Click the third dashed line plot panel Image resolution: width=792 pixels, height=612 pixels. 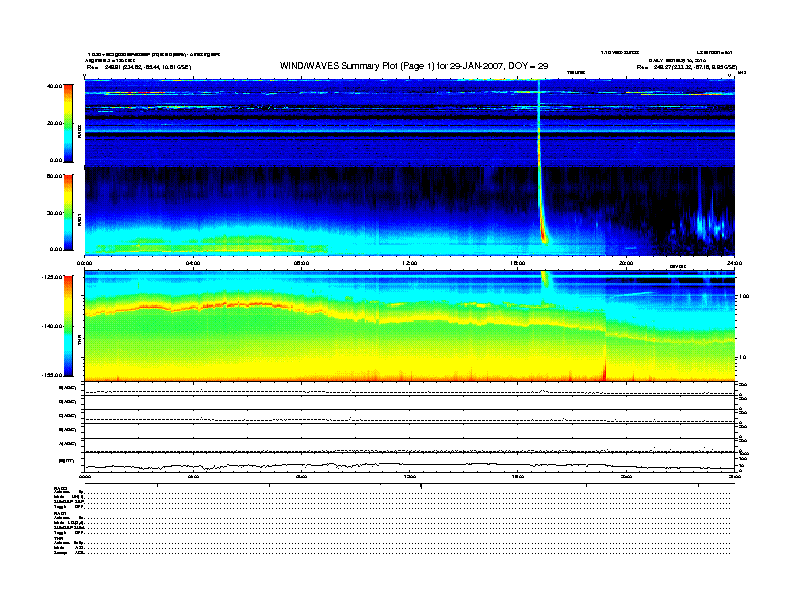tap(409, 417)
